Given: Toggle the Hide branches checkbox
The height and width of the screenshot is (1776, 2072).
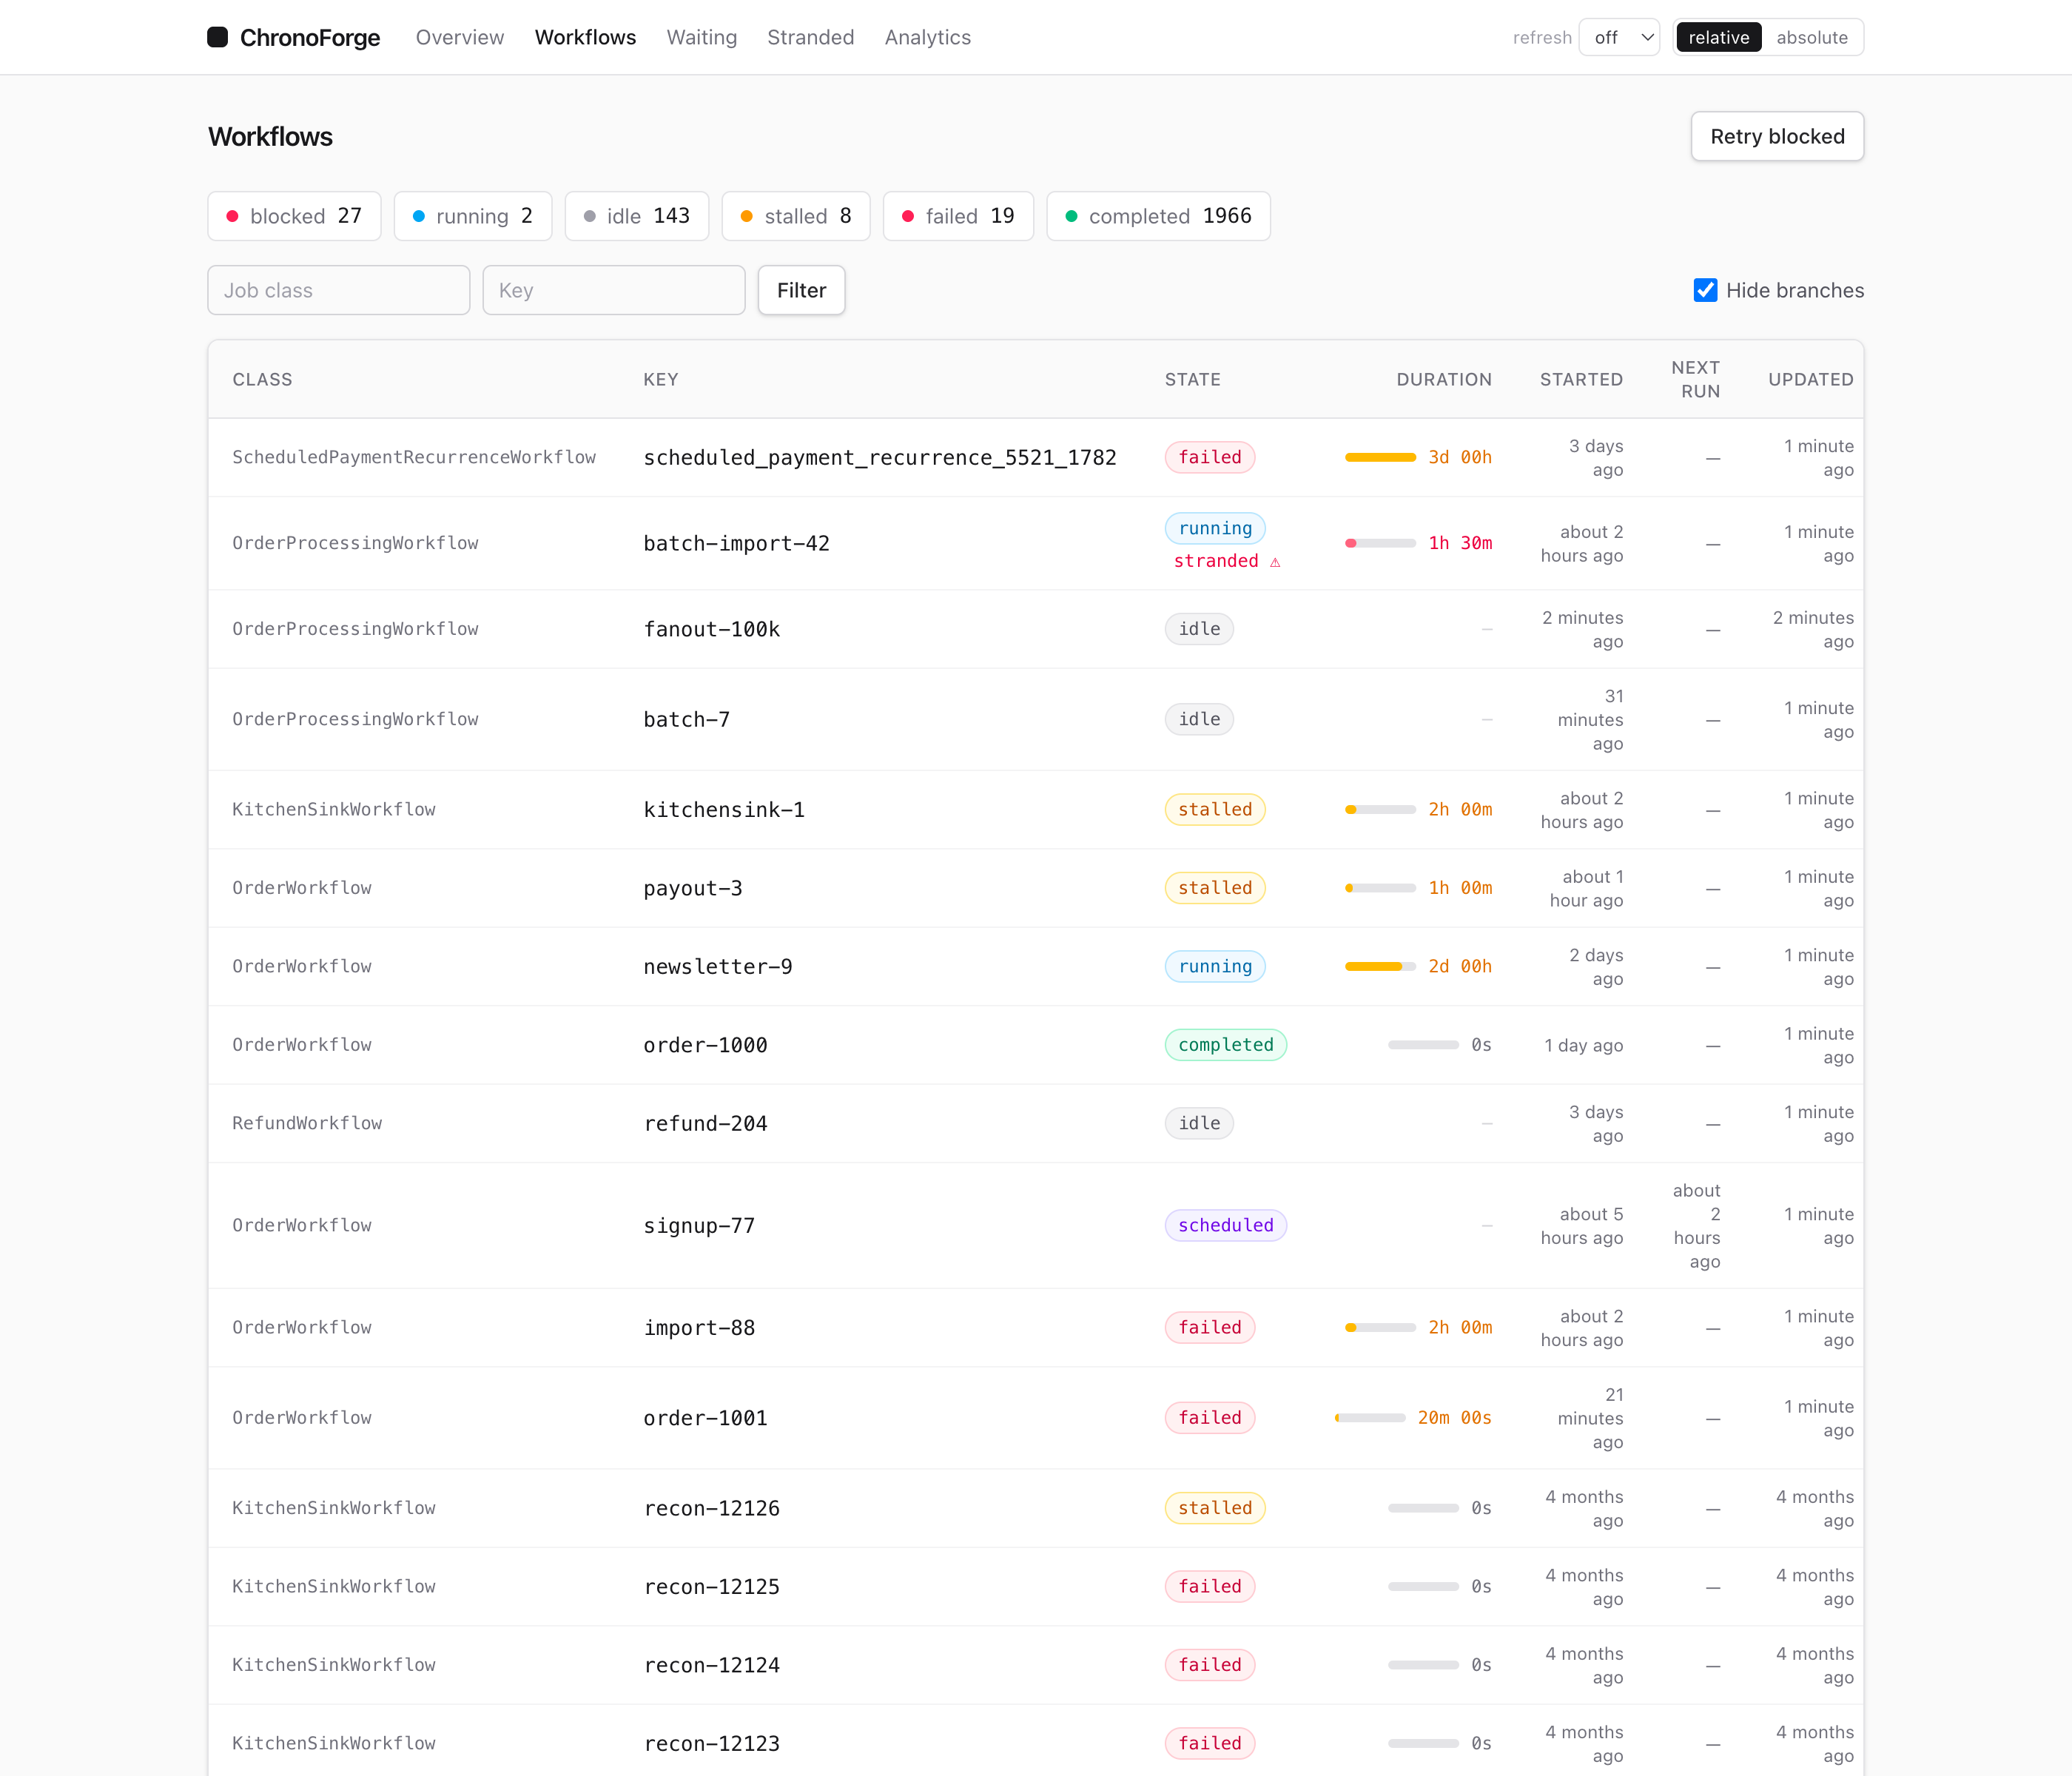Looking at the screenshot, I should (1705, 290).
